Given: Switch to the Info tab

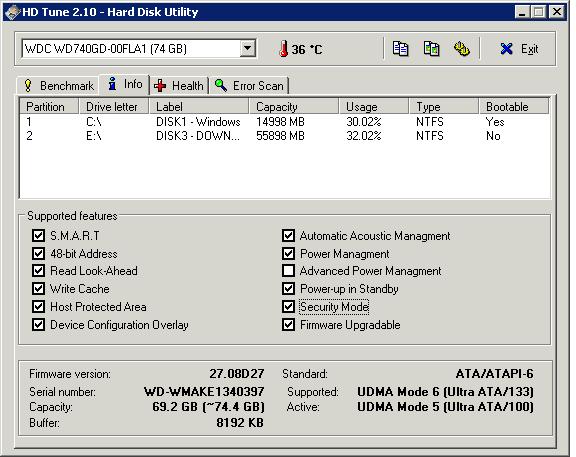Looking at the screenshot, I should tap(124, 84).
